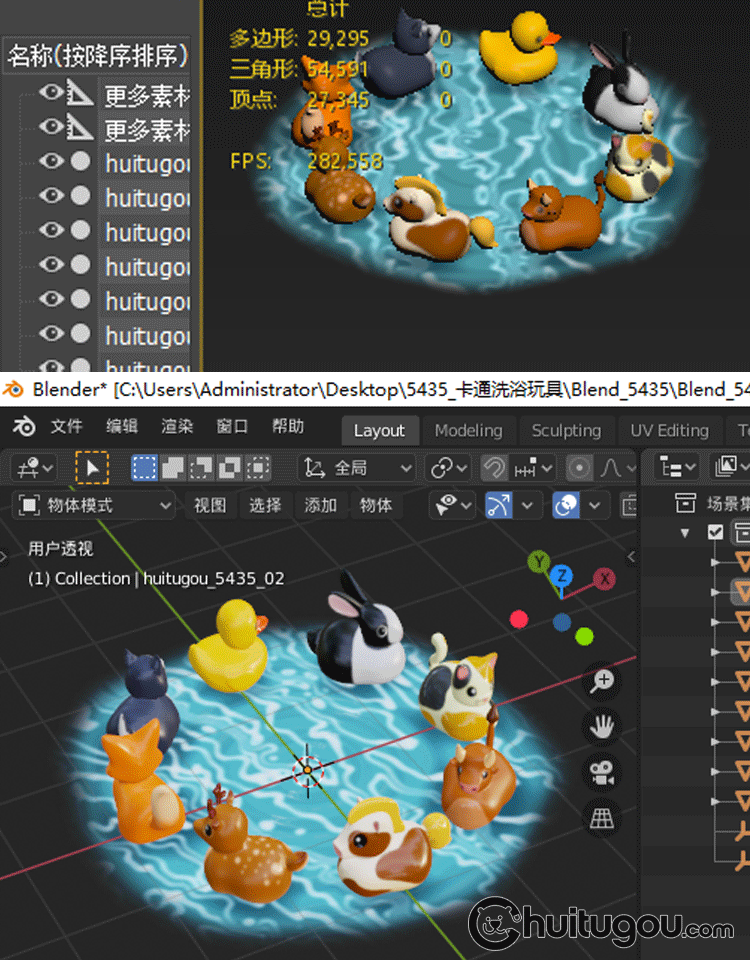Image resolution: width=750 pixels, height=960 pixels.
Task: Switch to the UV Editing workspace tab
Action: coord(669,430)
